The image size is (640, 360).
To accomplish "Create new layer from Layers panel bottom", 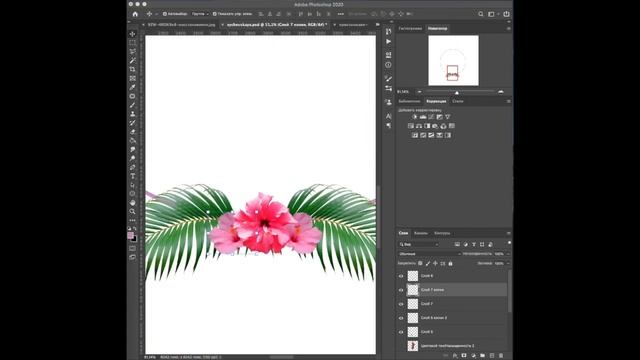I will (x=492, y=356).
